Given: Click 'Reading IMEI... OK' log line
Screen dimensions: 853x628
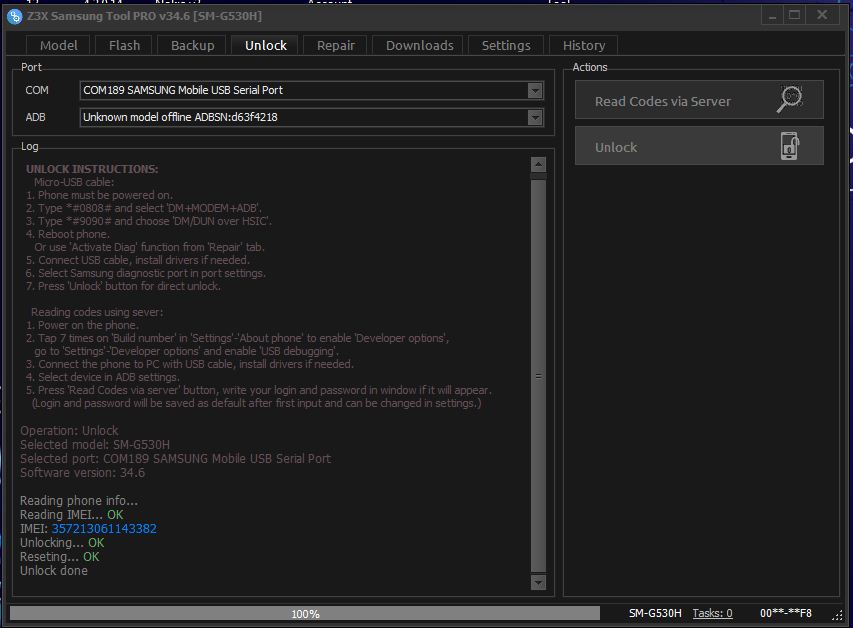Looking at the screenshot, I should pyautogui.click(x=72, y=515).
